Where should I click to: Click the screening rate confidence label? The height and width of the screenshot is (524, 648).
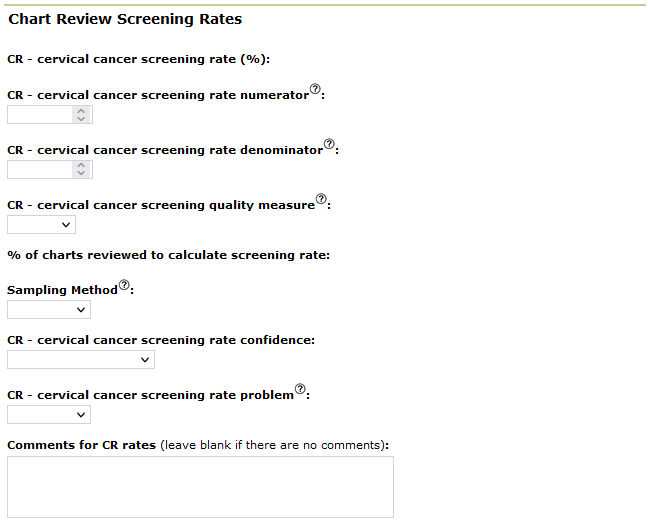pos(160,340)
